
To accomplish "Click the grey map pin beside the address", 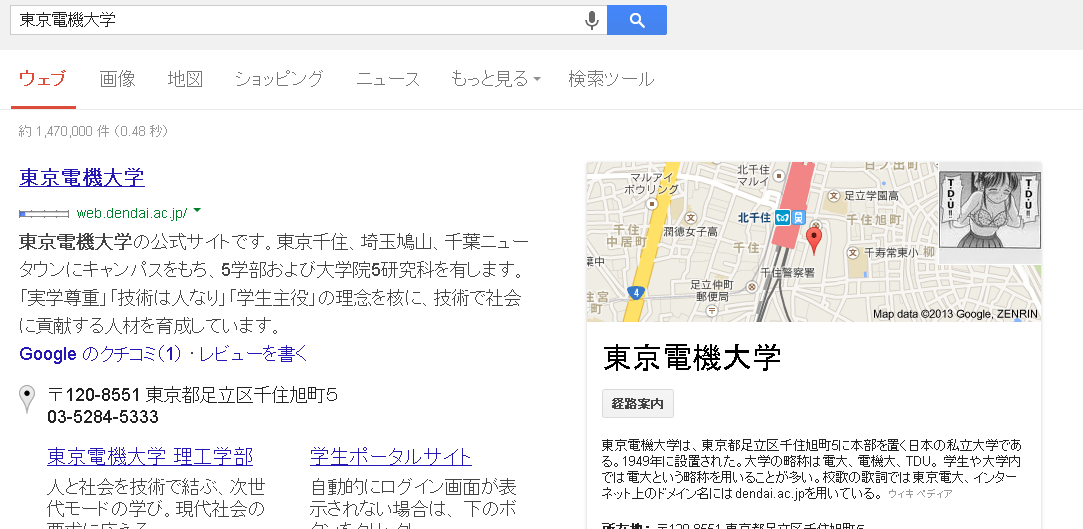I will pos(27,399).
